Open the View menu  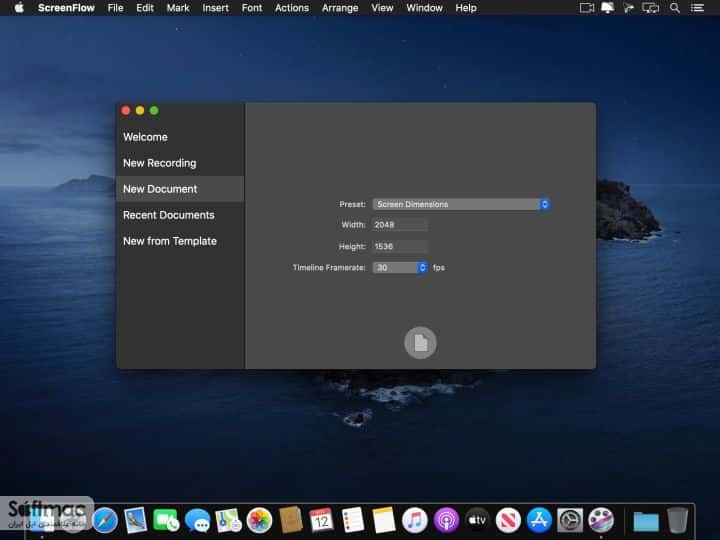click(382, 8)
